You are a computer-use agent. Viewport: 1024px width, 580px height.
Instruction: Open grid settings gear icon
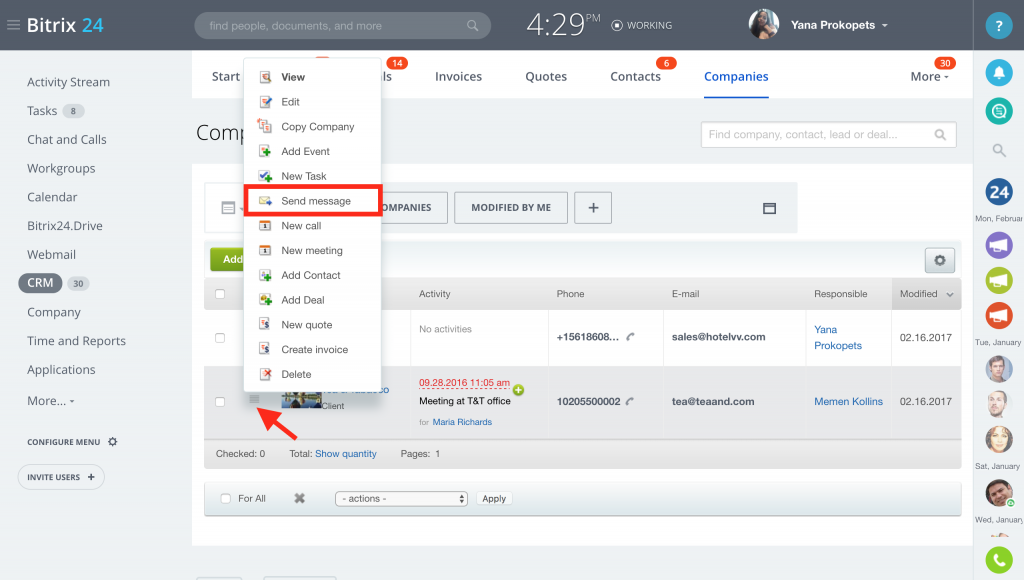tap(940, 260)
